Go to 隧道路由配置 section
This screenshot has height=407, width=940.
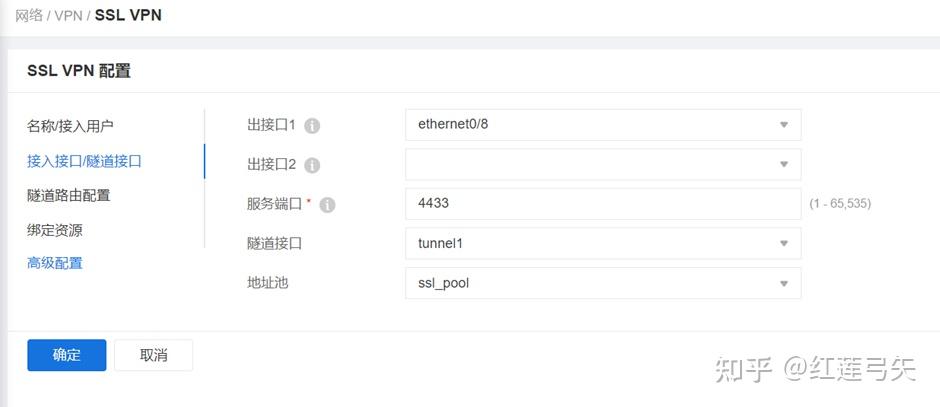tap(69, 195)
